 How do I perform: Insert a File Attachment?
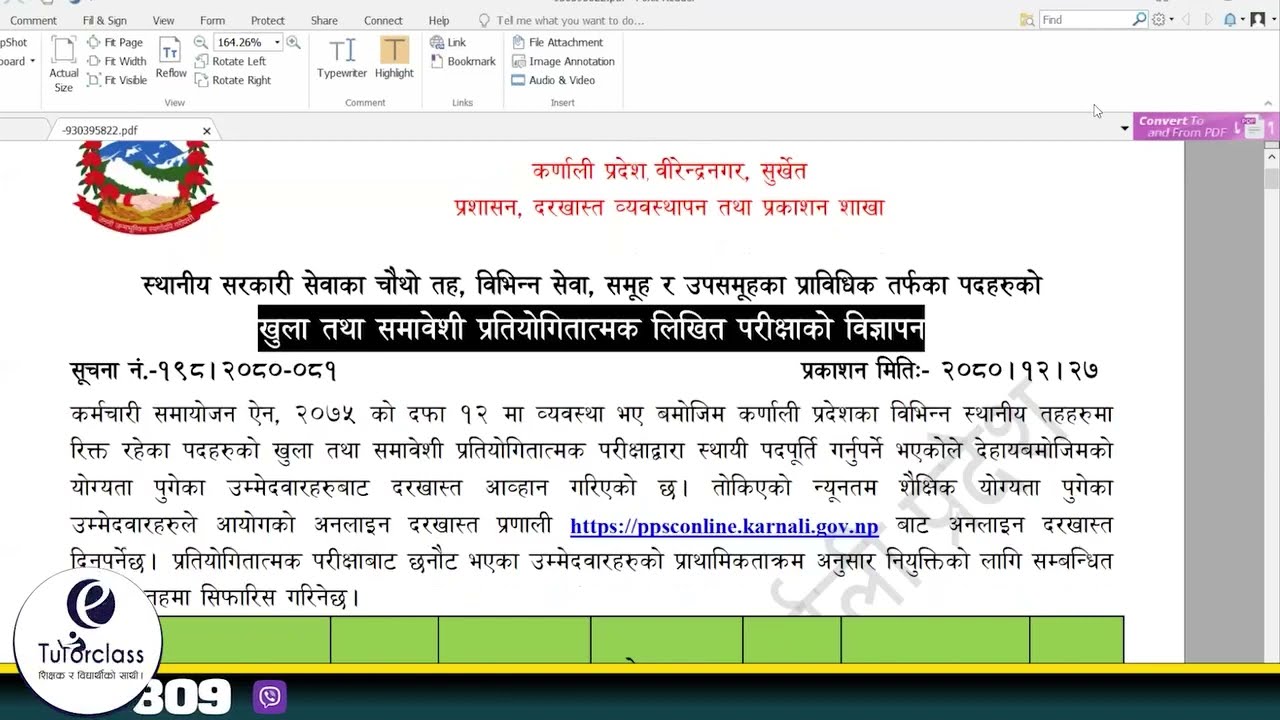(x=557, y=42)
